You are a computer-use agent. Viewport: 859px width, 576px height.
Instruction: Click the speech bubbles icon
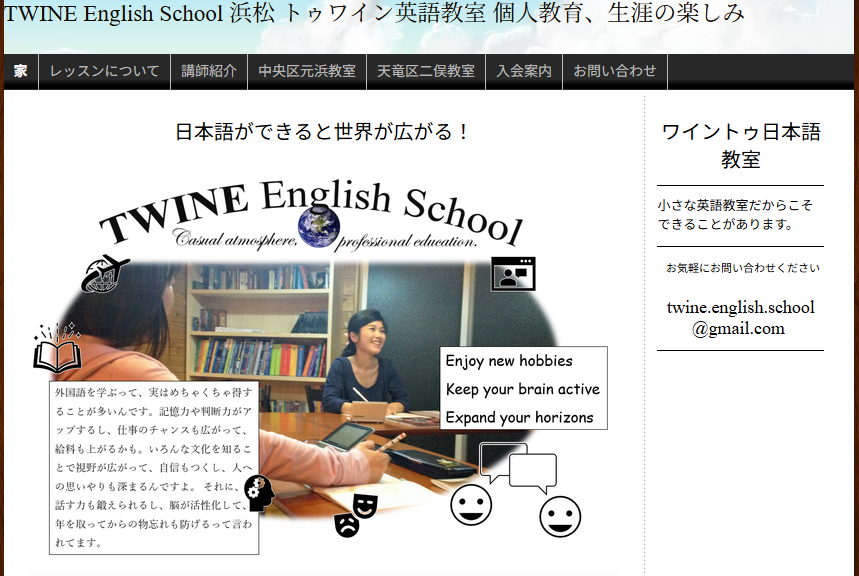[x=518, y=466]
